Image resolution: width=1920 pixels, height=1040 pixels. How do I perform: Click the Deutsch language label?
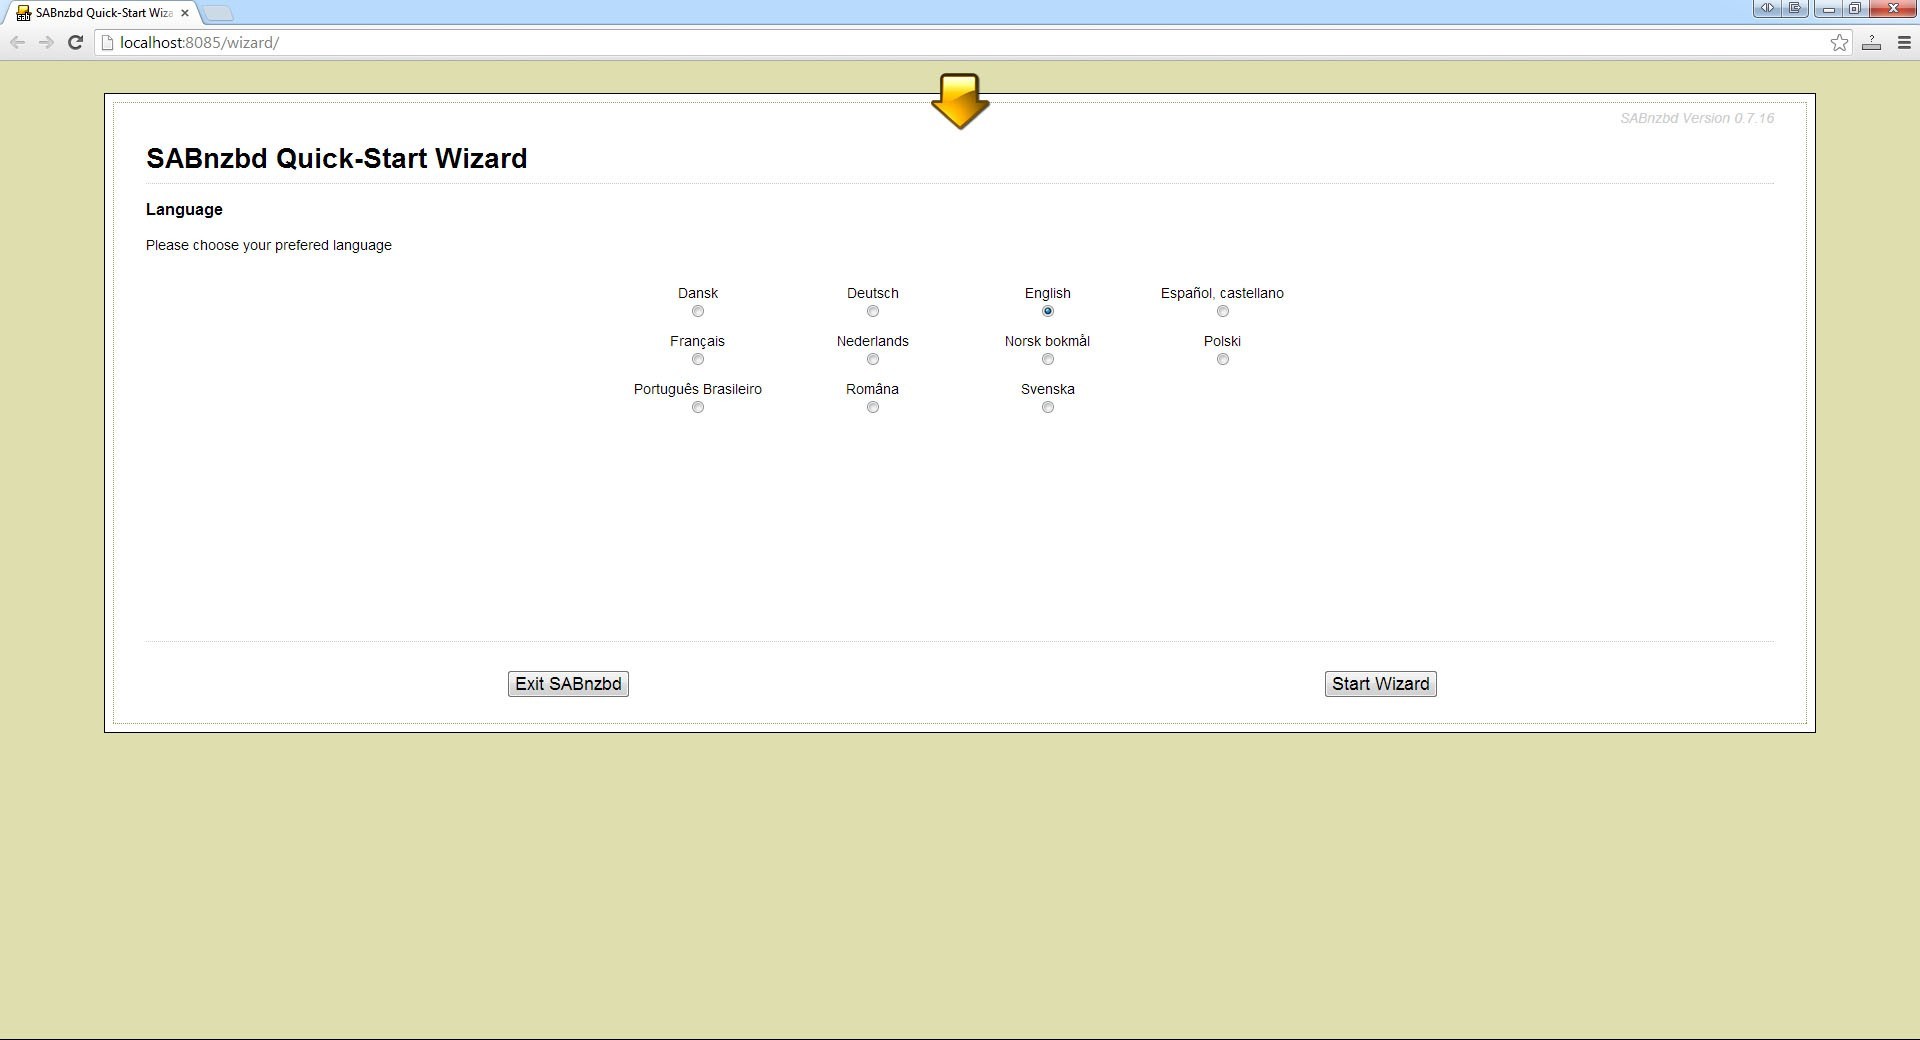[873, 293]
